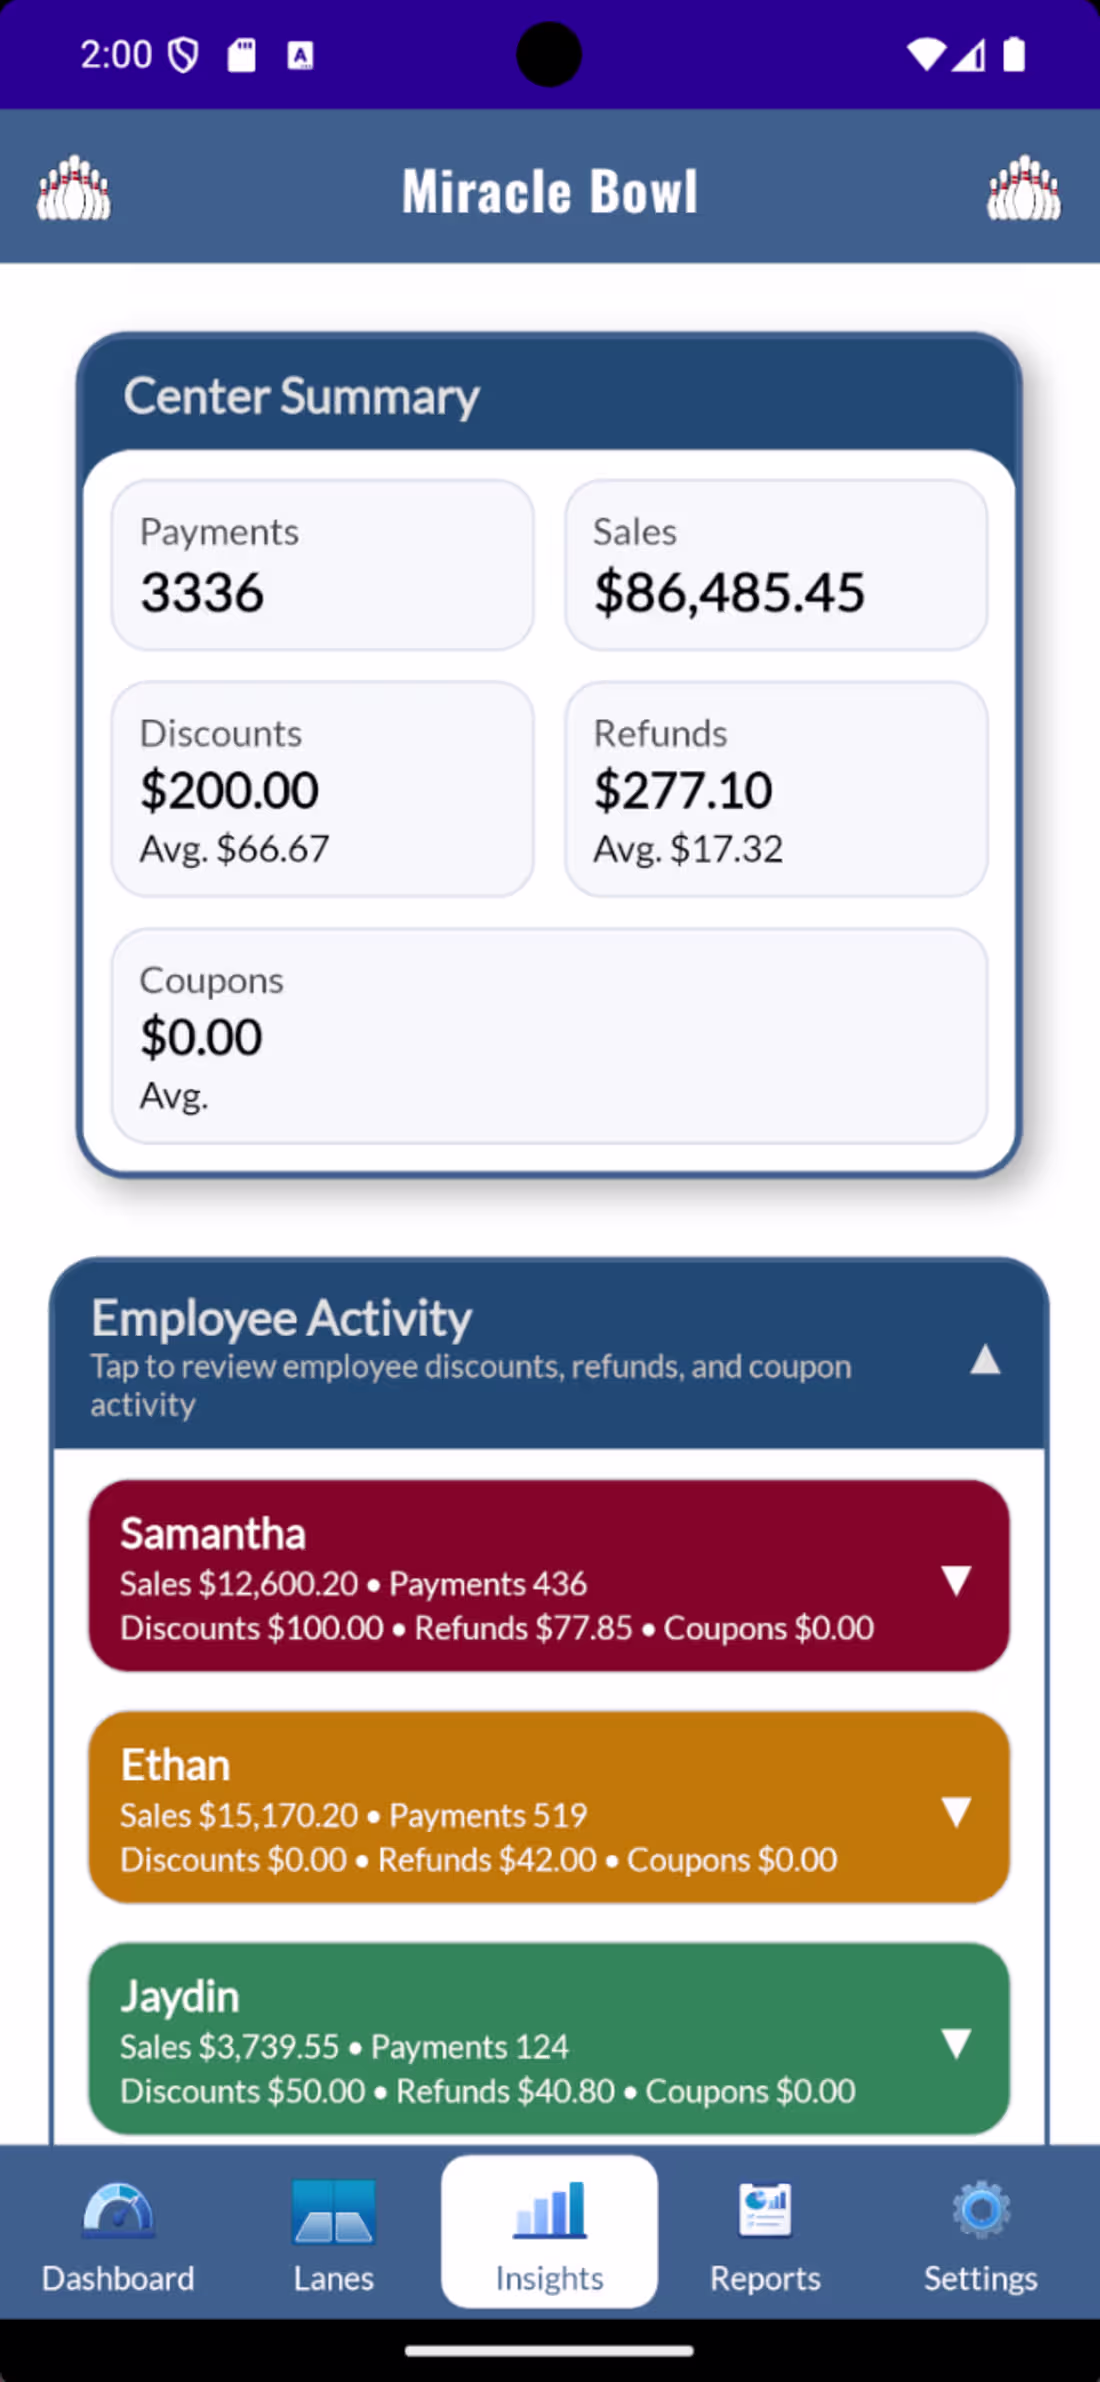Expand Samantha's activity details arrow

(x=956, y=1579)
